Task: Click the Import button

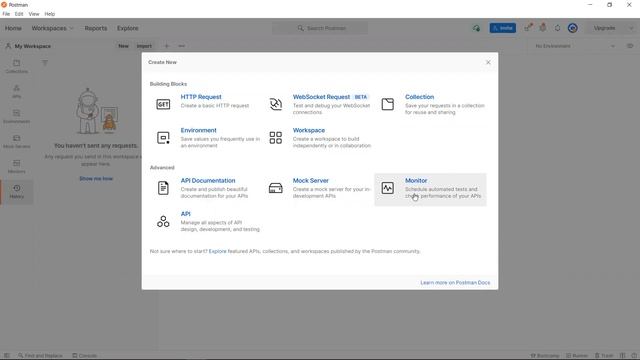Action: click(144, 46)
